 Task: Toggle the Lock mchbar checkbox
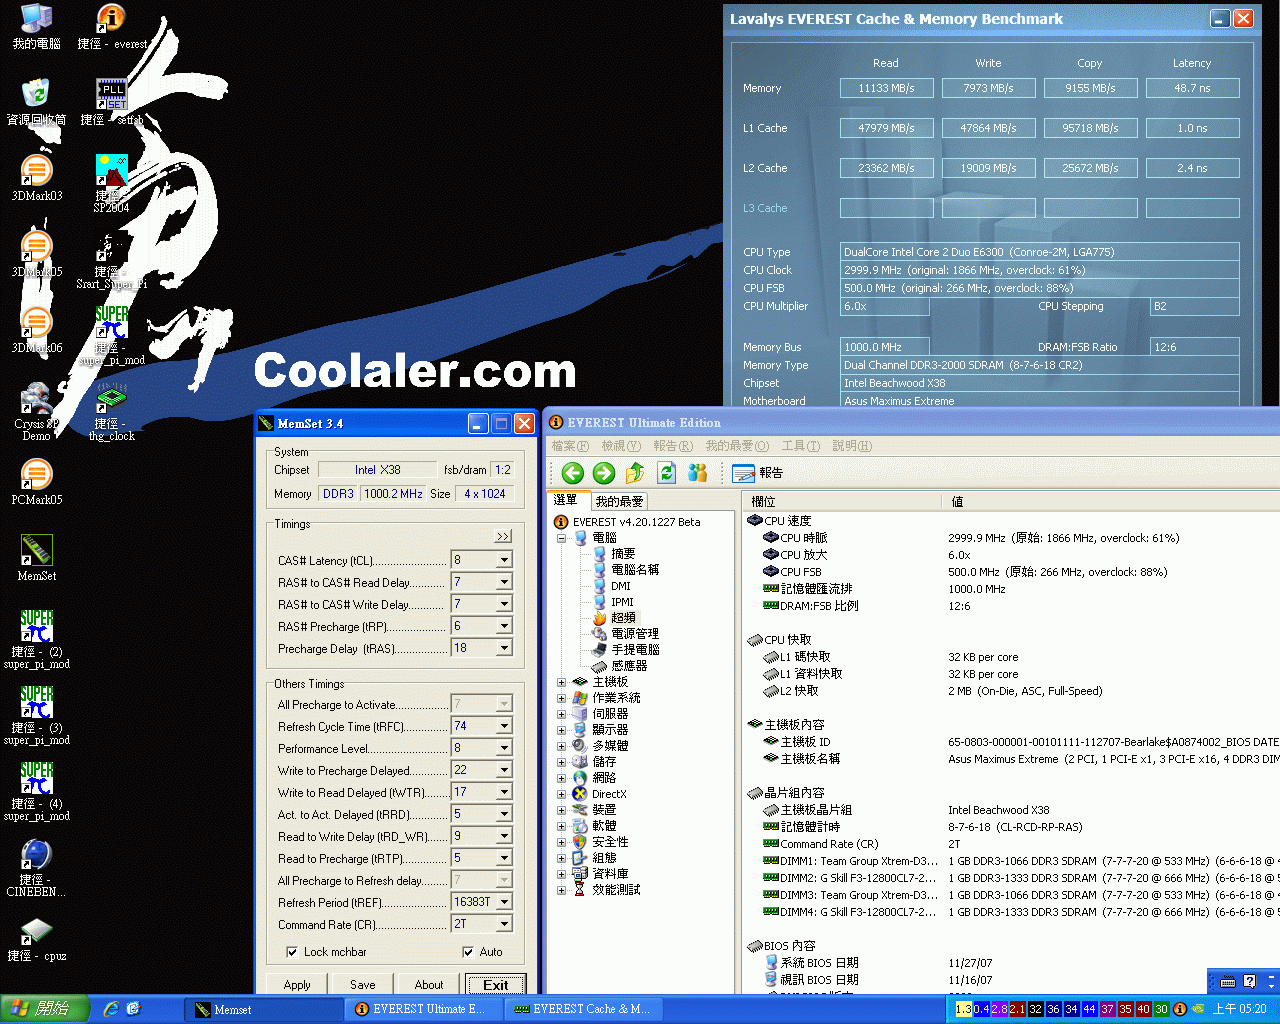pos(292,952)
